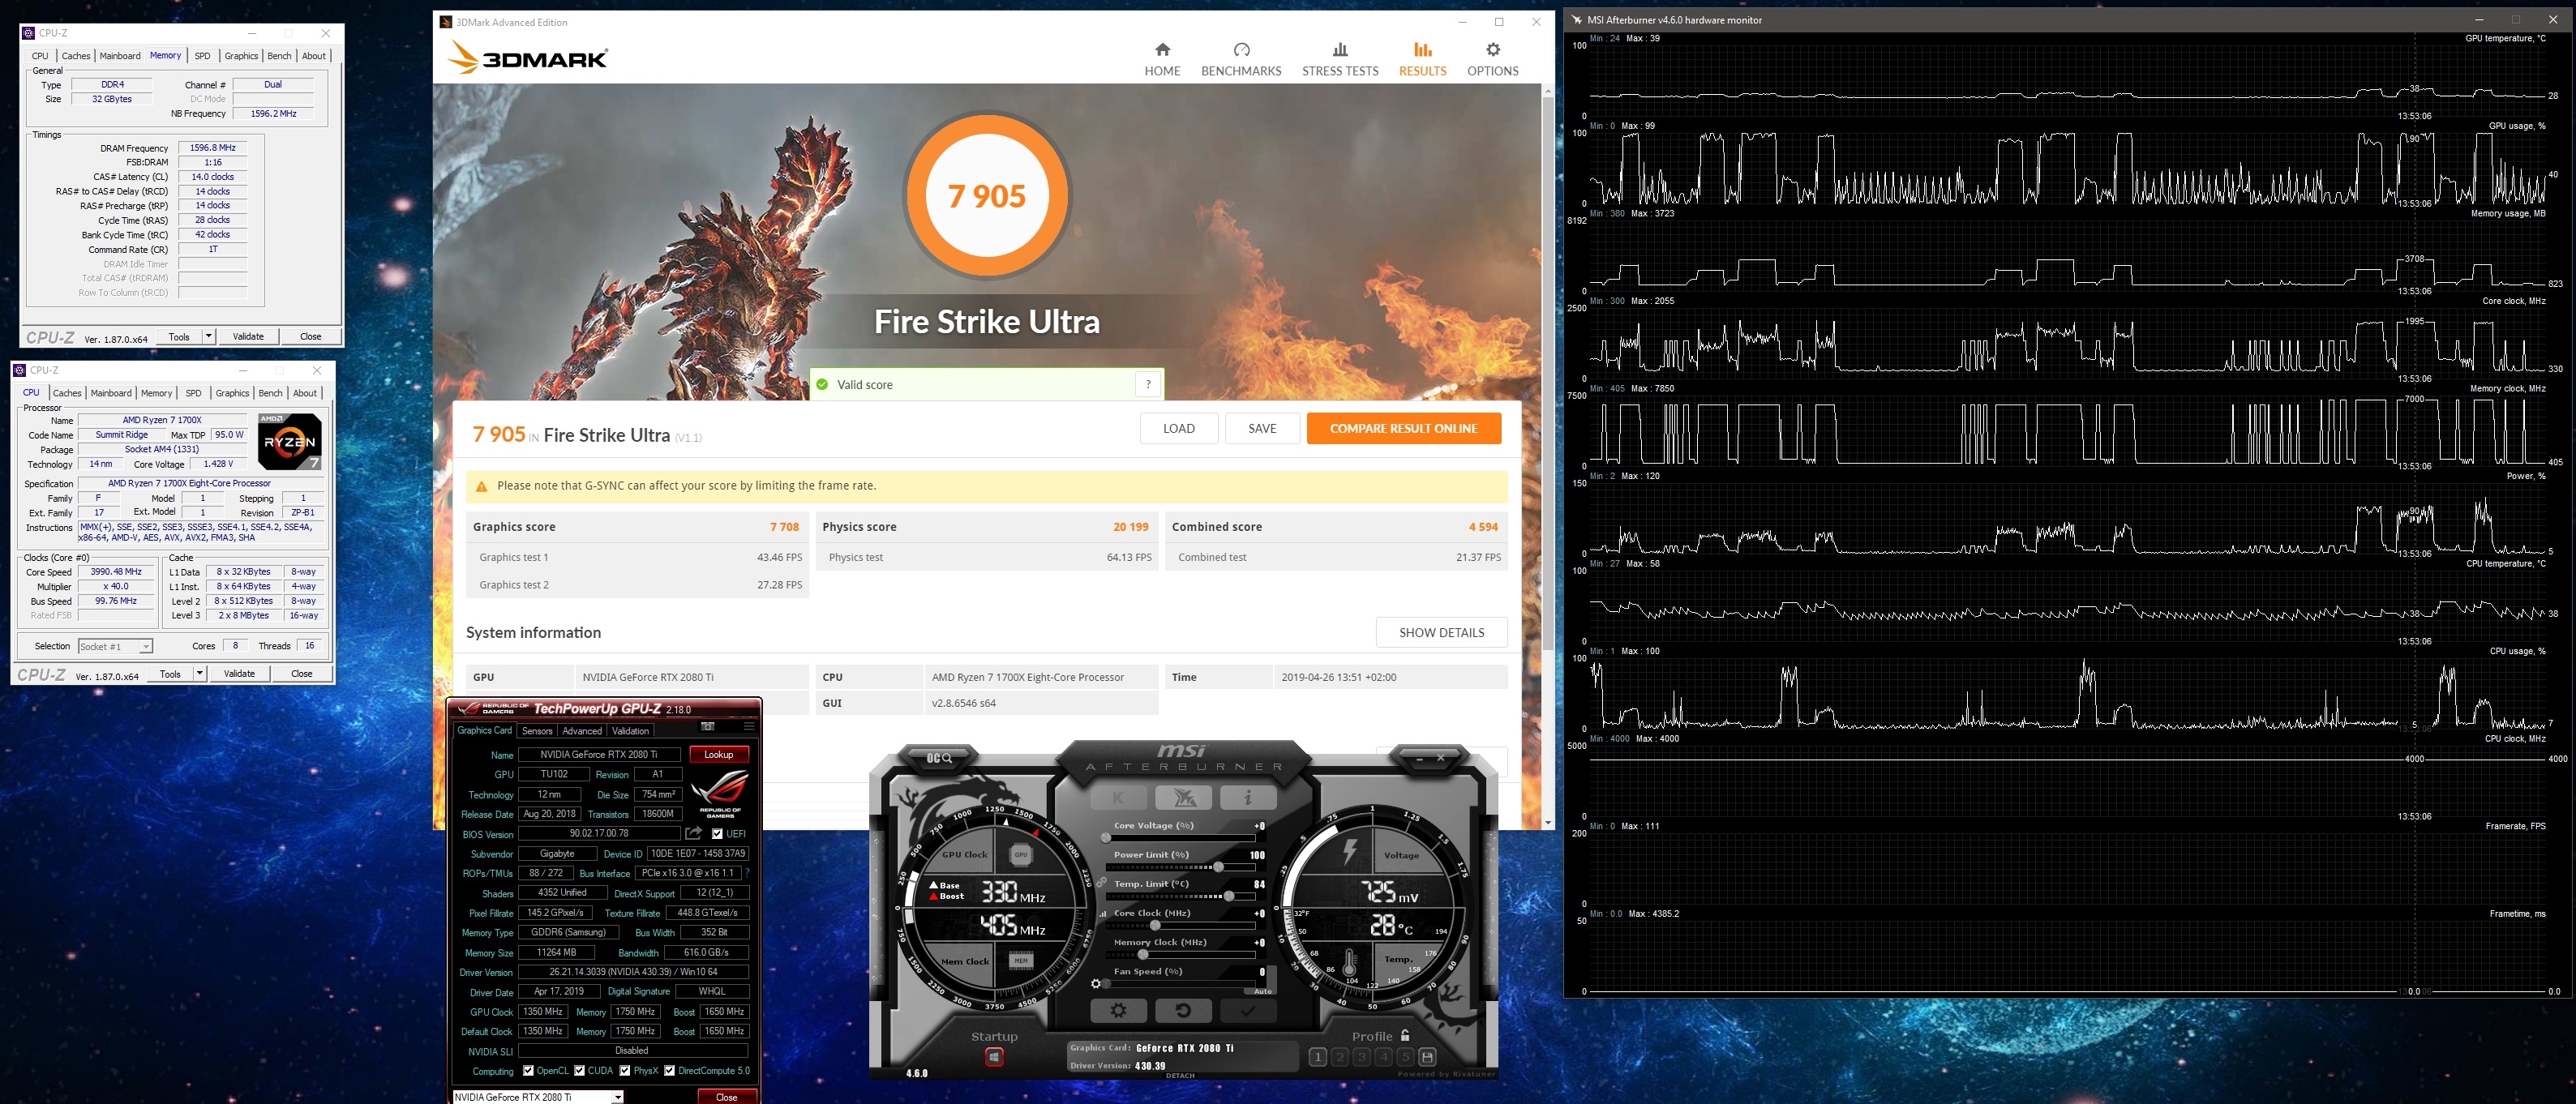Toggle GPU-Z UEFI checkbox
2576x1104 pixels.
click(717, 834)
